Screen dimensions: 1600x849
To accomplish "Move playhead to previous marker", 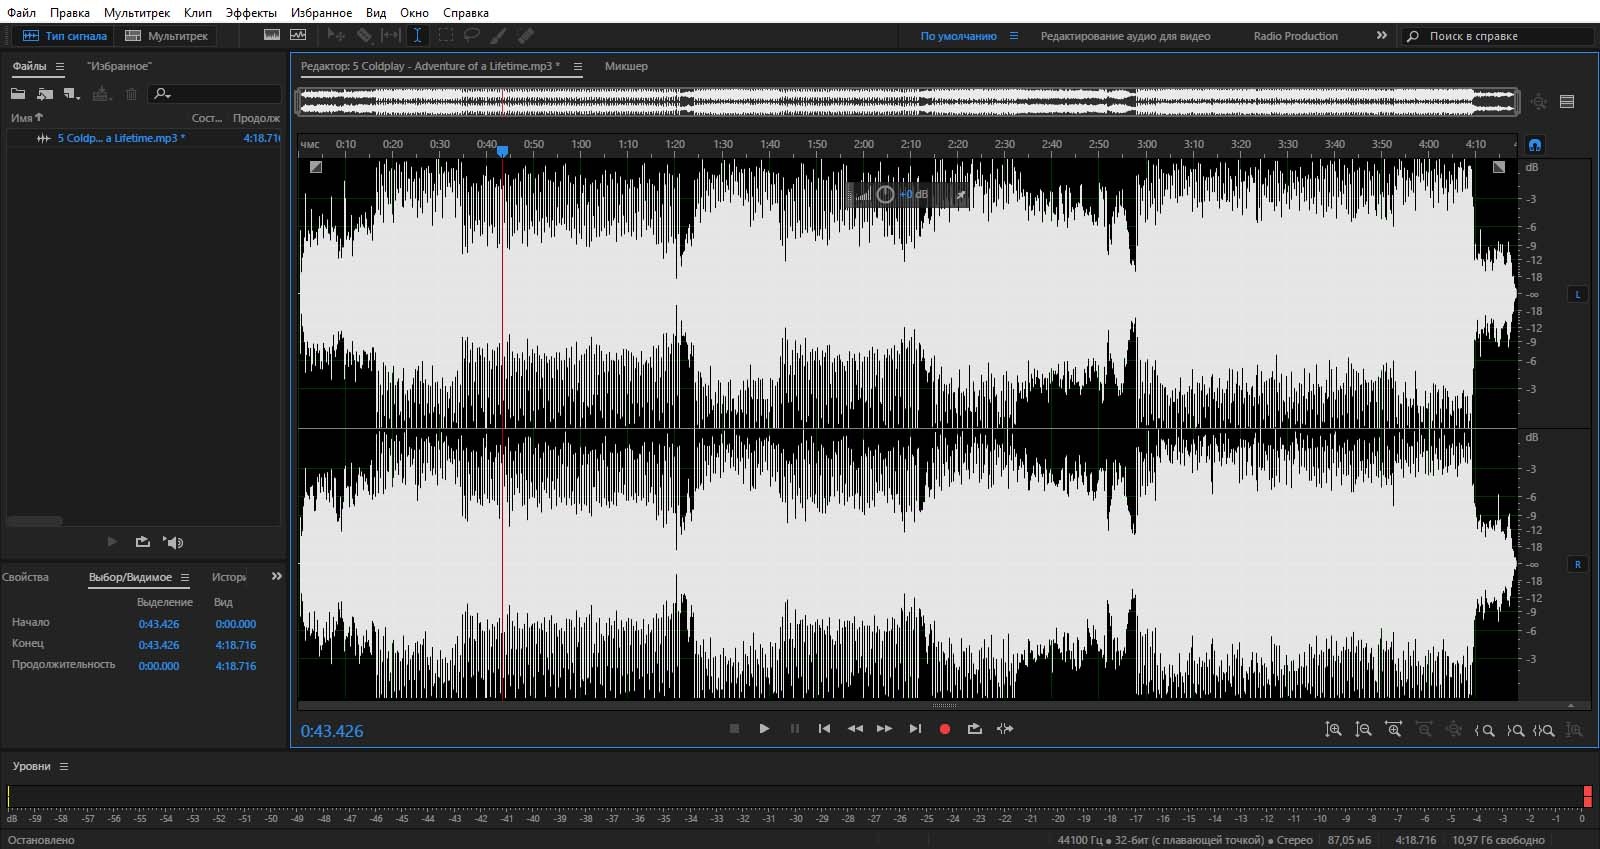I will pyautogui.click(x=824, y=729).
